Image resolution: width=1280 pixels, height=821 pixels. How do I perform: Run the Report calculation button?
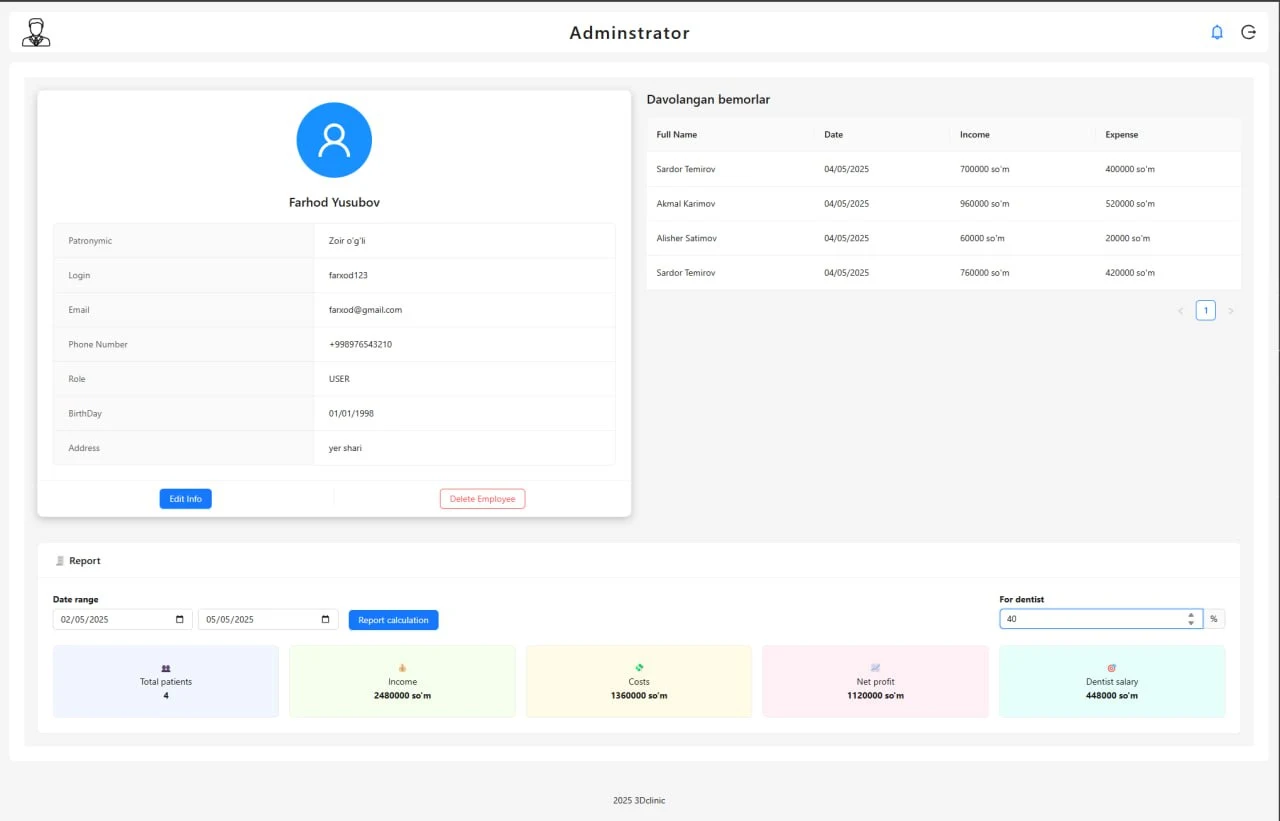(x=393, y=620)
